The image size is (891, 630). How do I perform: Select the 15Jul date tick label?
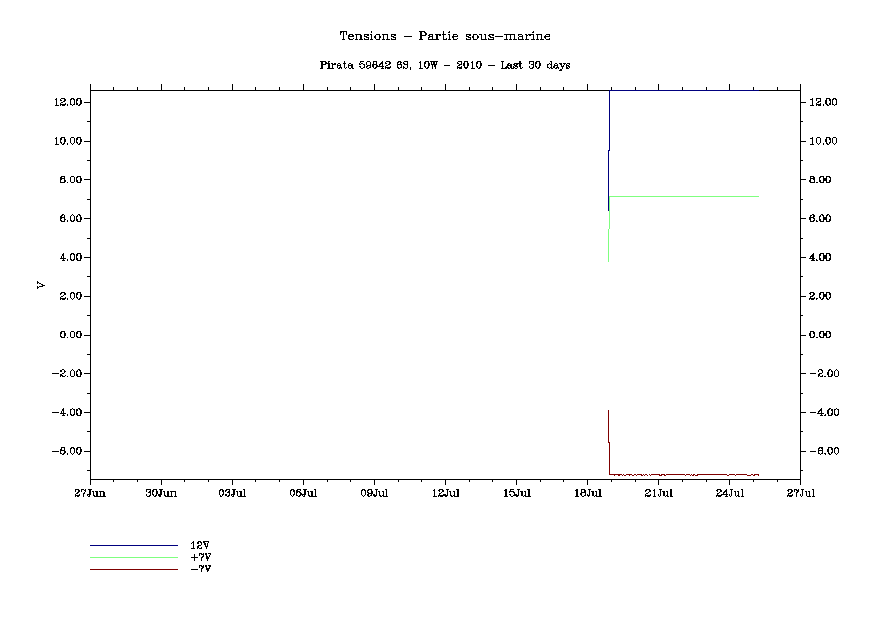[516, 493]
